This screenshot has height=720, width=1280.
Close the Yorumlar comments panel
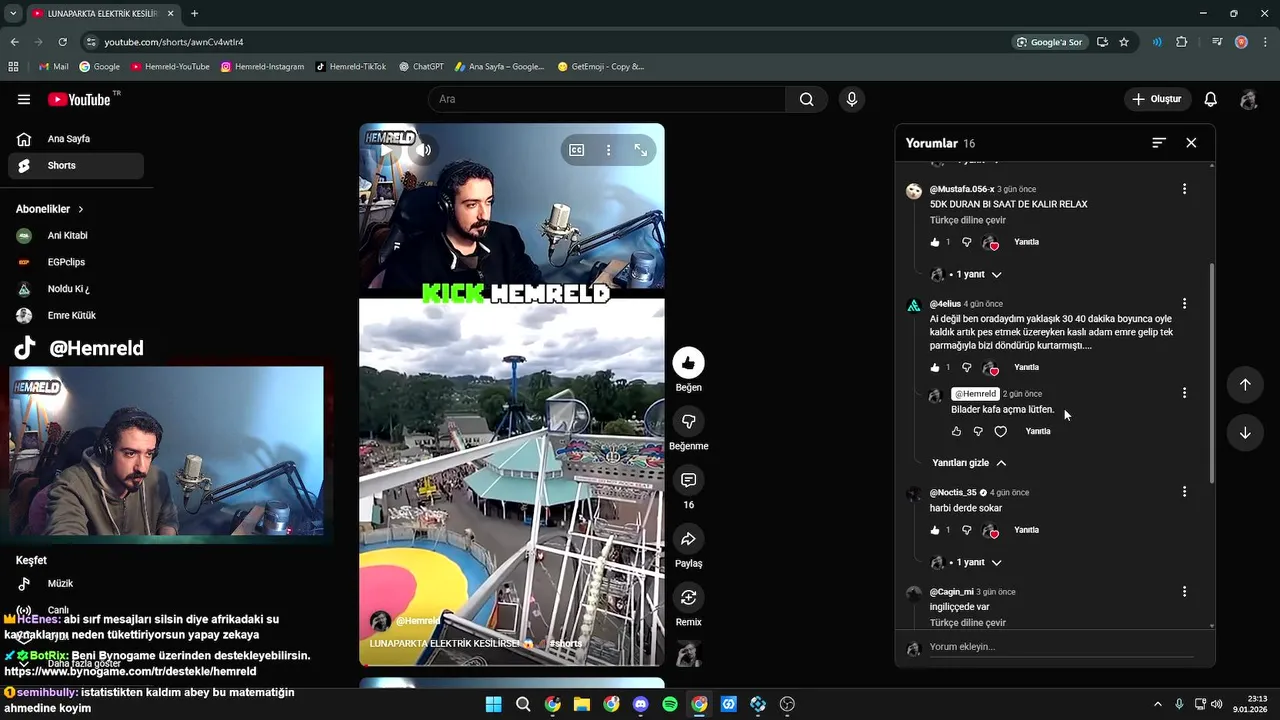(1191, 143)
